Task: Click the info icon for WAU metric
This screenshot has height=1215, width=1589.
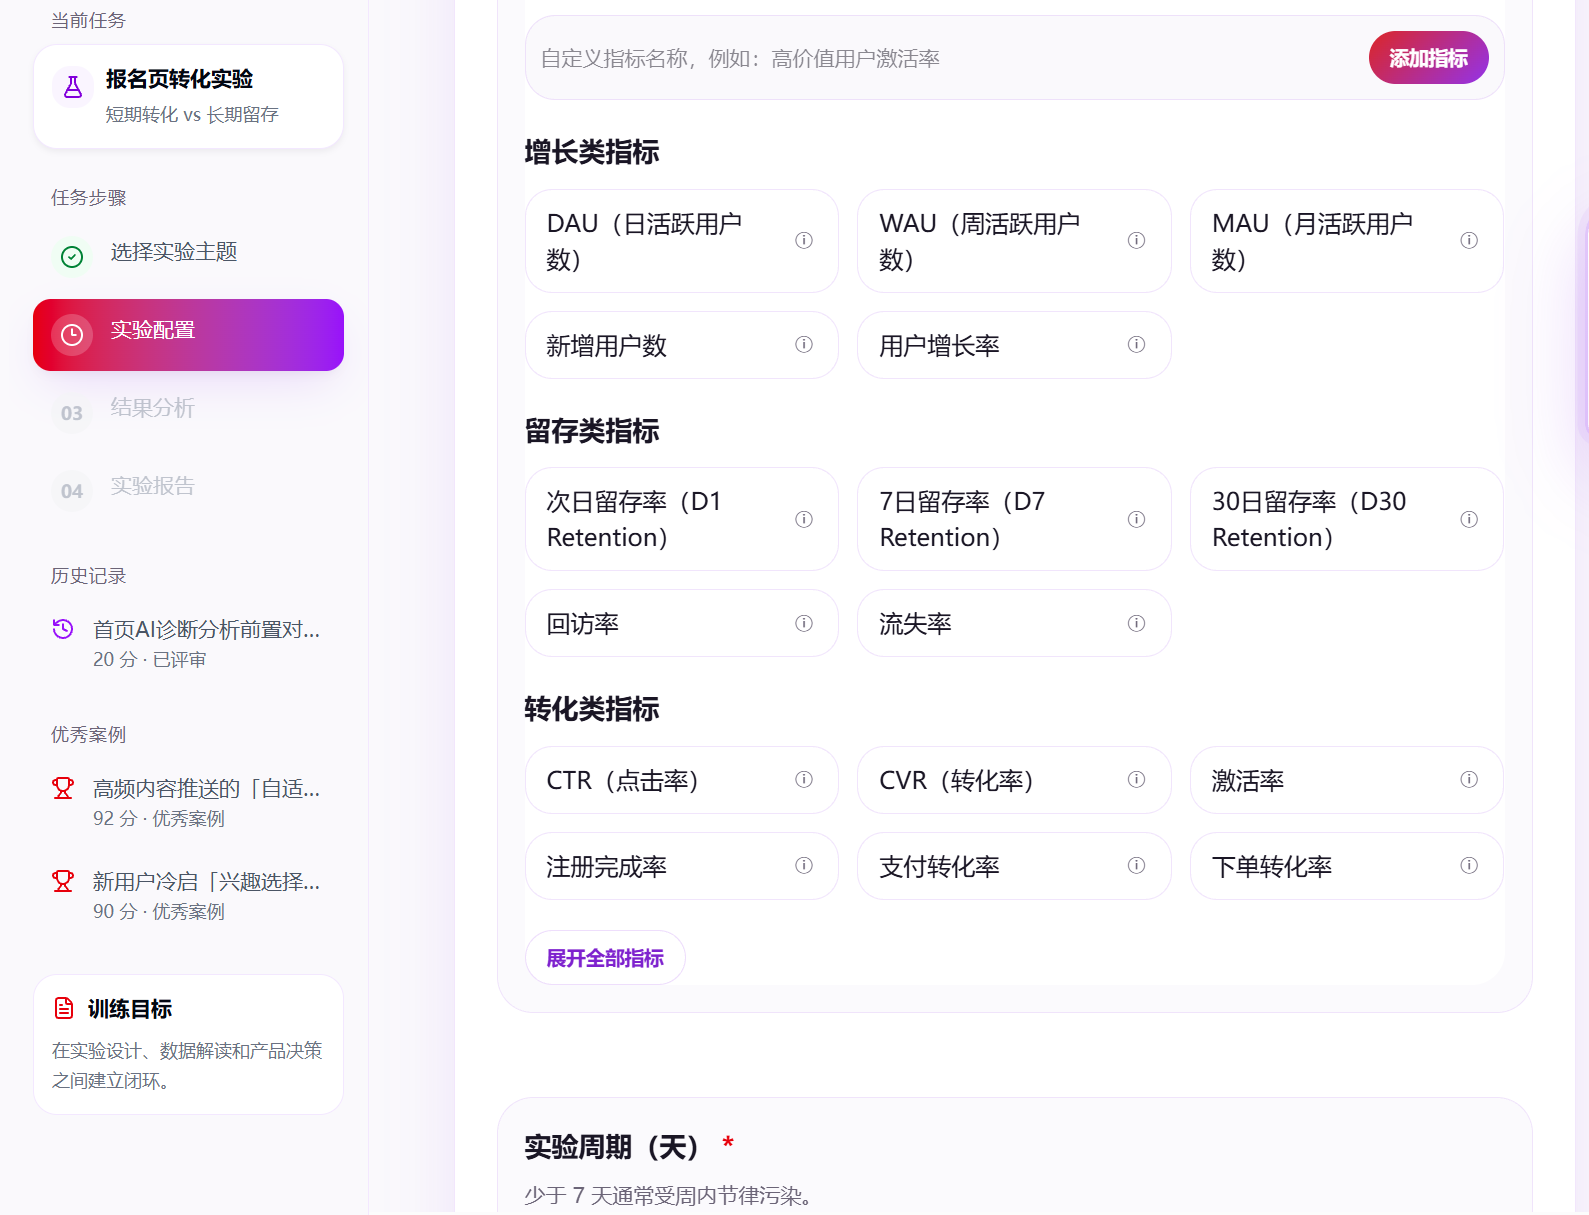Action: (x=1136, y=240)
